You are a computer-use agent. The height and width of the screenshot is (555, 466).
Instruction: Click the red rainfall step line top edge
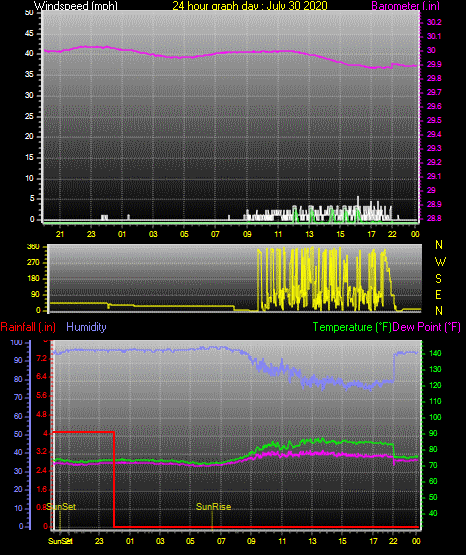click(83, 432)
